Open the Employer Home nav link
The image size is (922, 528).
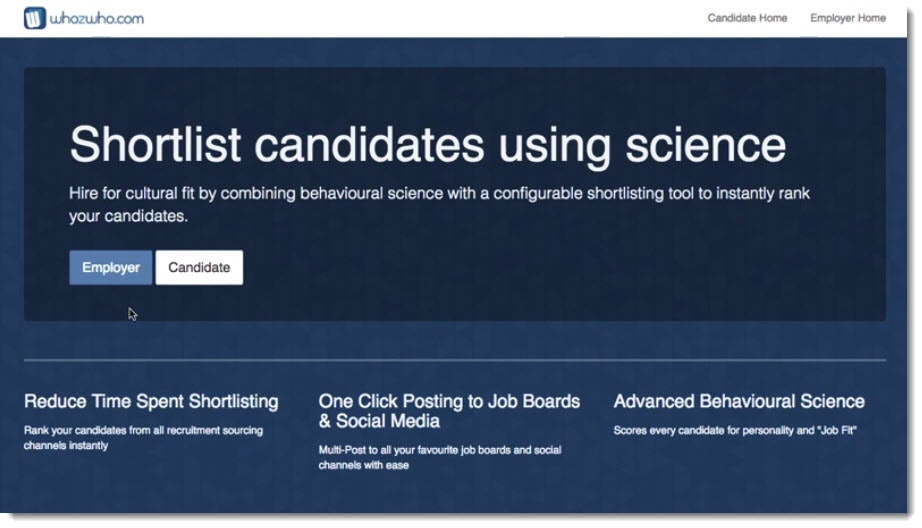(847, 18)
